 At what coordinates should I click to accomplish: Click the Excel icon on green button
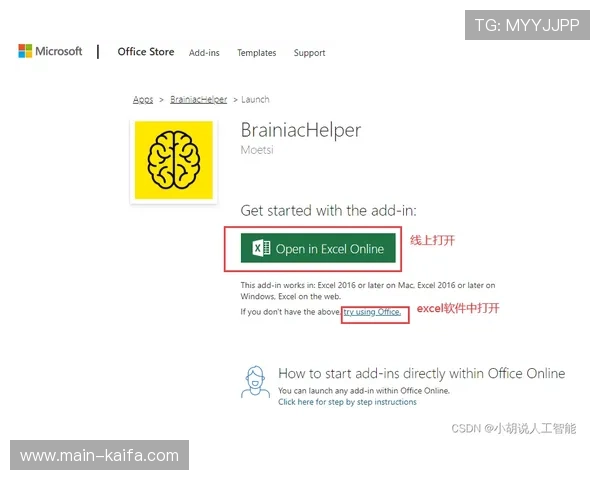[261, 249]
